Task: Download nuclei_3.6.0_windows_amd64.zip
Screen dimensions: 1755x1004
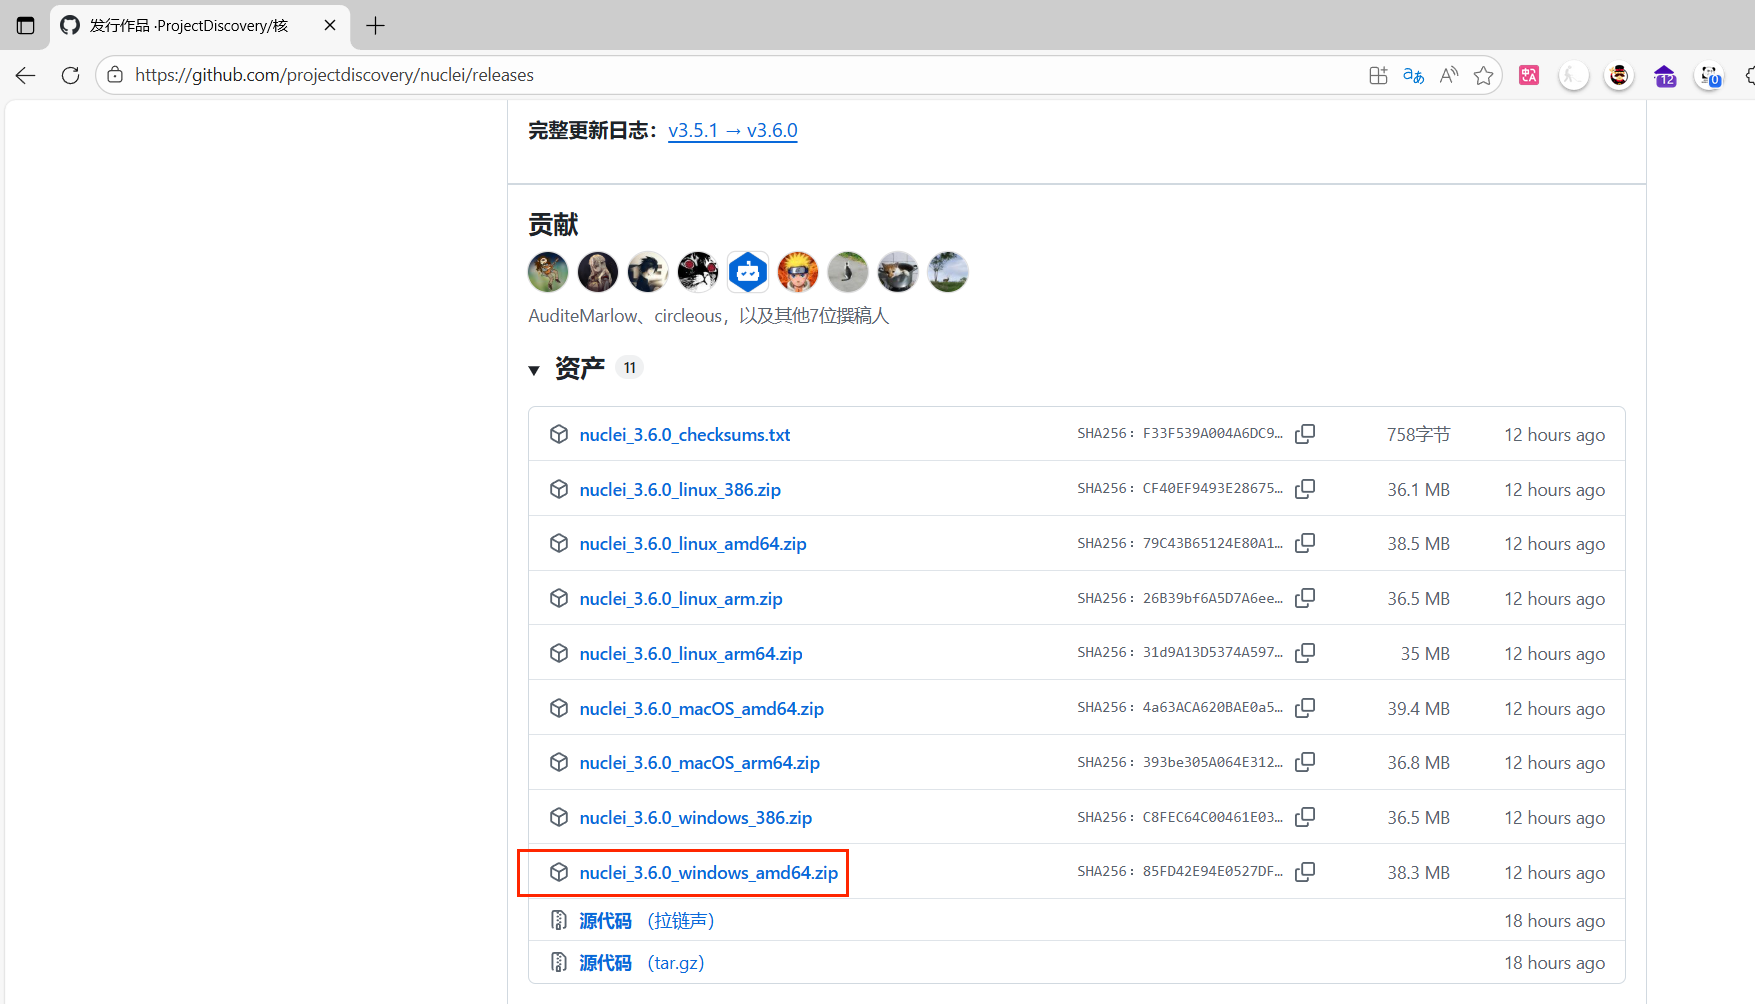Action: point(709,873)
